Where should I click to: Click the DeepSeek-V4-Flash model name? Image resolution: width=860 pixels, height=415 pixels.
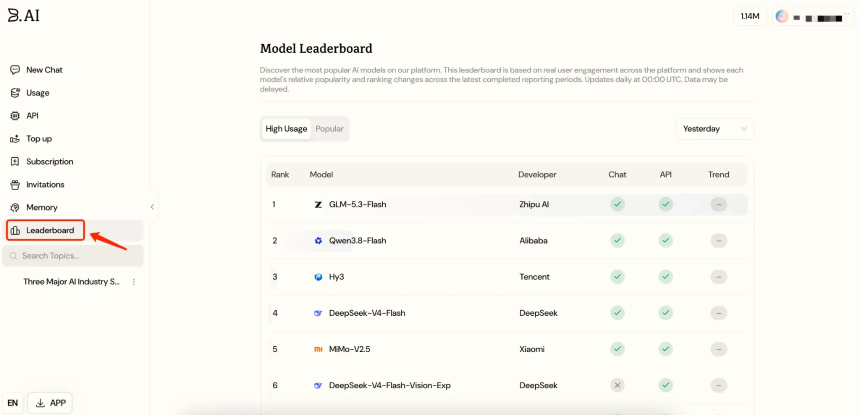pos(367,313)
